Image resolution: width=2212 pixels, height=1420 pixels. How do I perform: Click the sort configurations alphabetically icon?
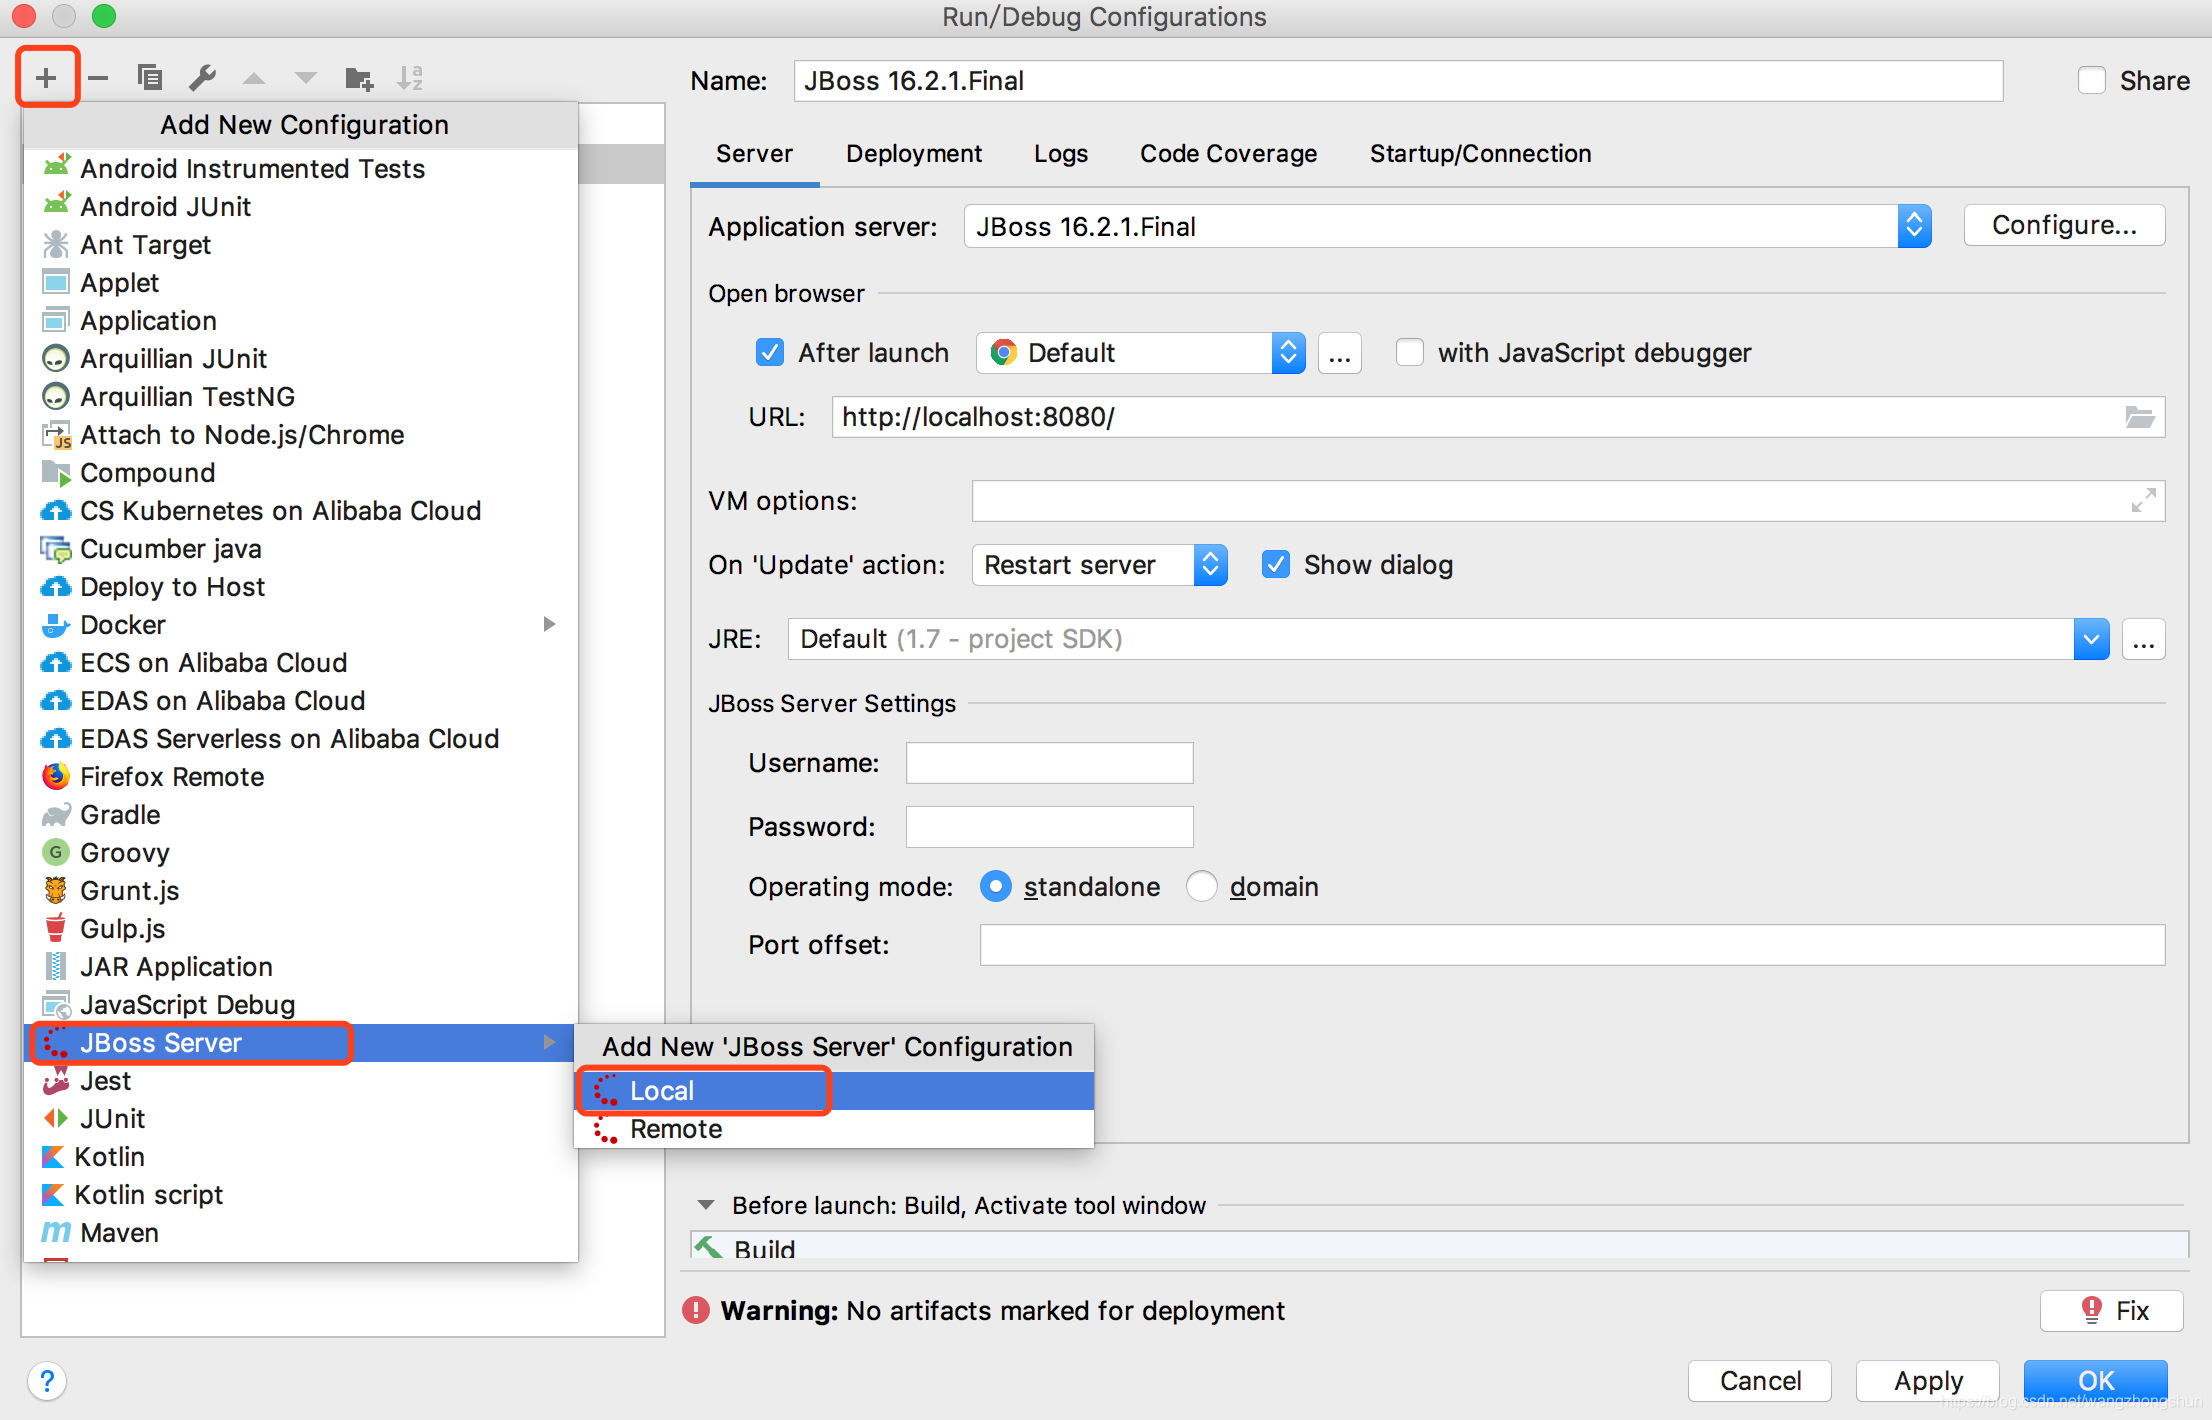point(410,77)
